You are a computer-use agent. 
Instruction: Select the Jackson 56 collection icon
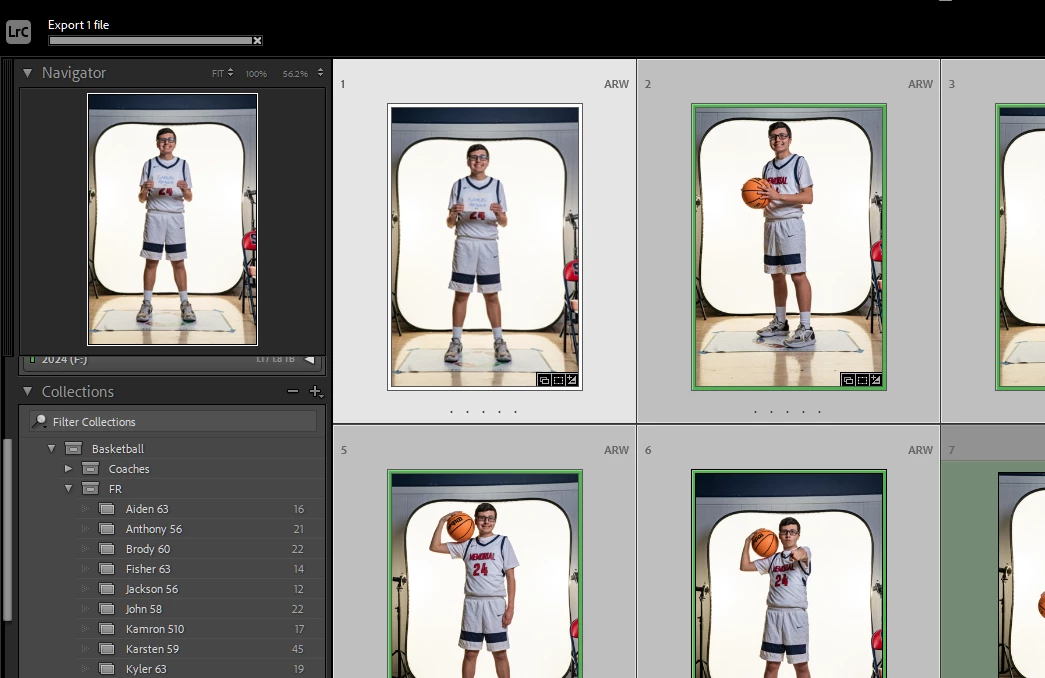[107, 589]
